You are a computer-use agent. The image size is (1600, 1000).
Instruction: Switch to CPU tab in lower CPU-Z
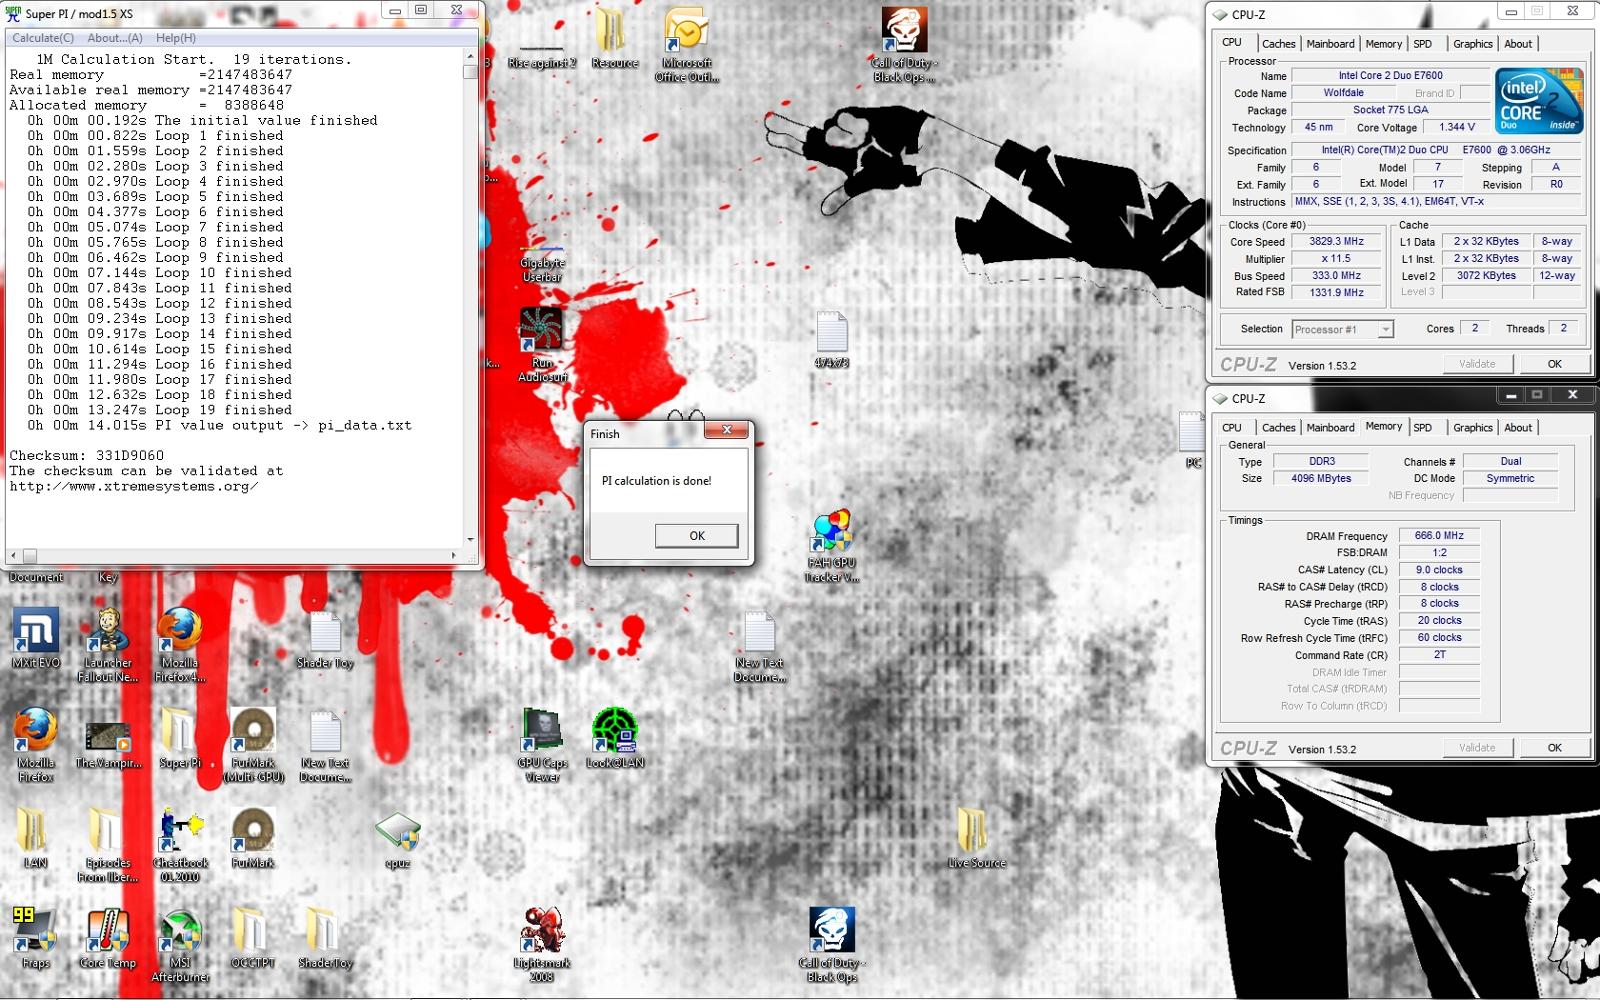point(1231,428)
